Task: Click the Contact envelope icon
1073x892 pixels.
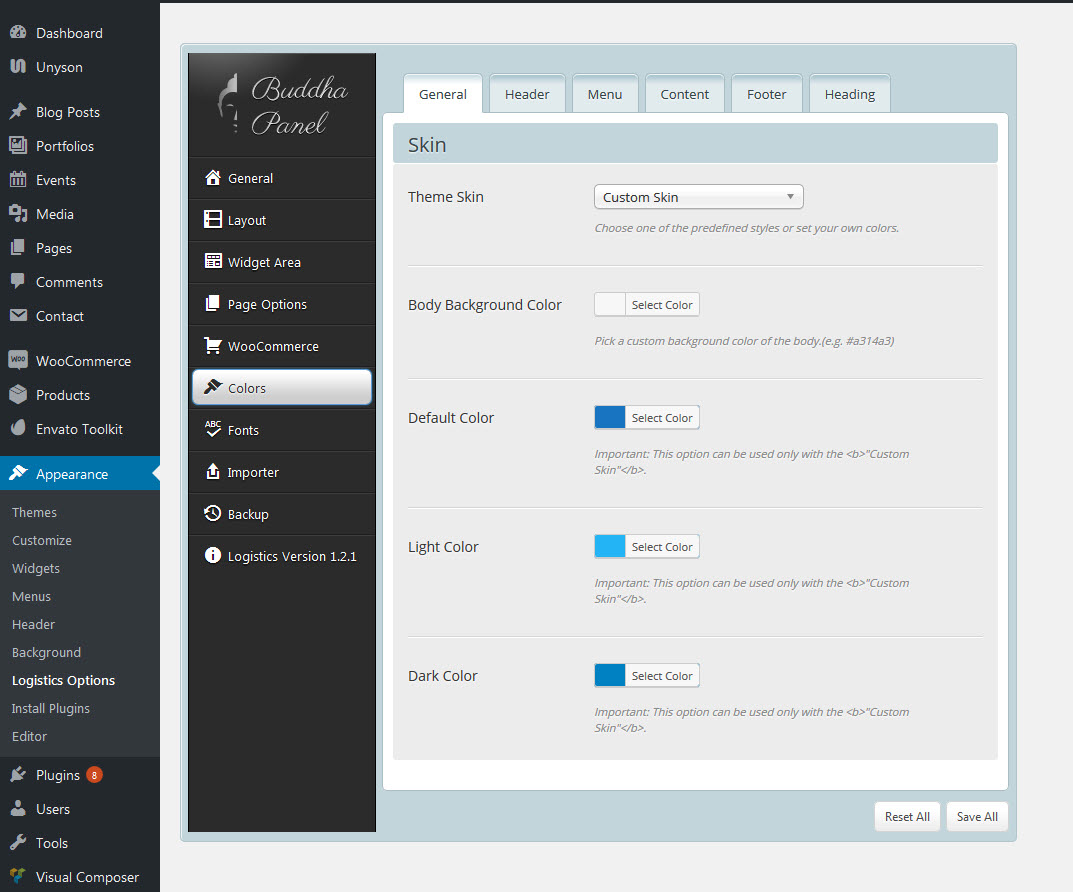Action: coord(18,315)
